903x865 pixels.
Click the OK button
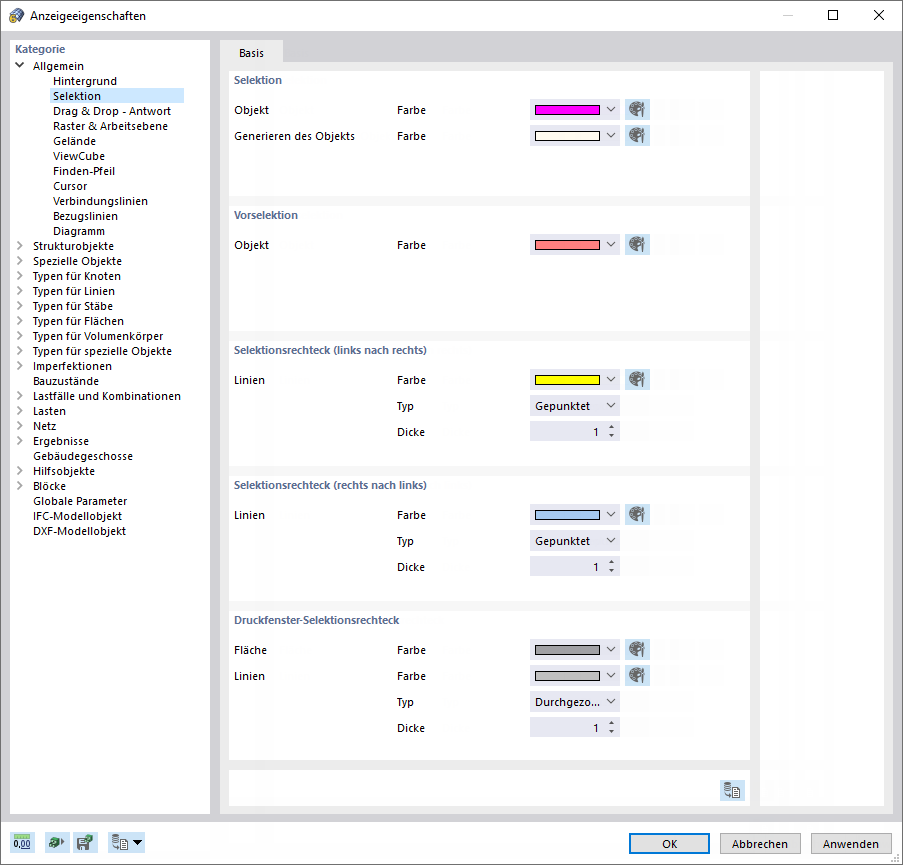[x=669, y=843]
